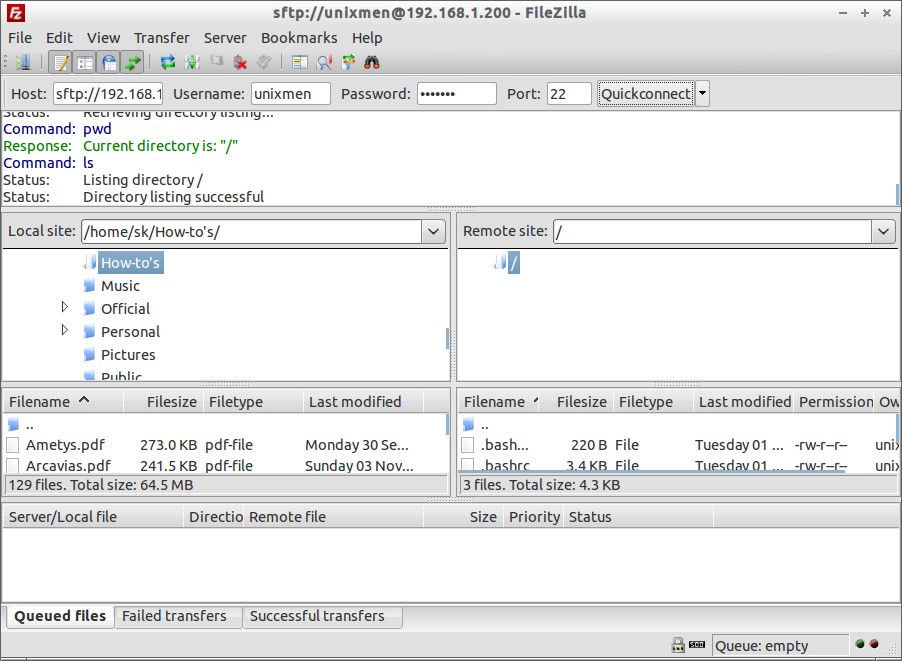Open directory listing filters dialog icon
The width and height of the screenshot is (902, 661).
(x=300, y=62)
